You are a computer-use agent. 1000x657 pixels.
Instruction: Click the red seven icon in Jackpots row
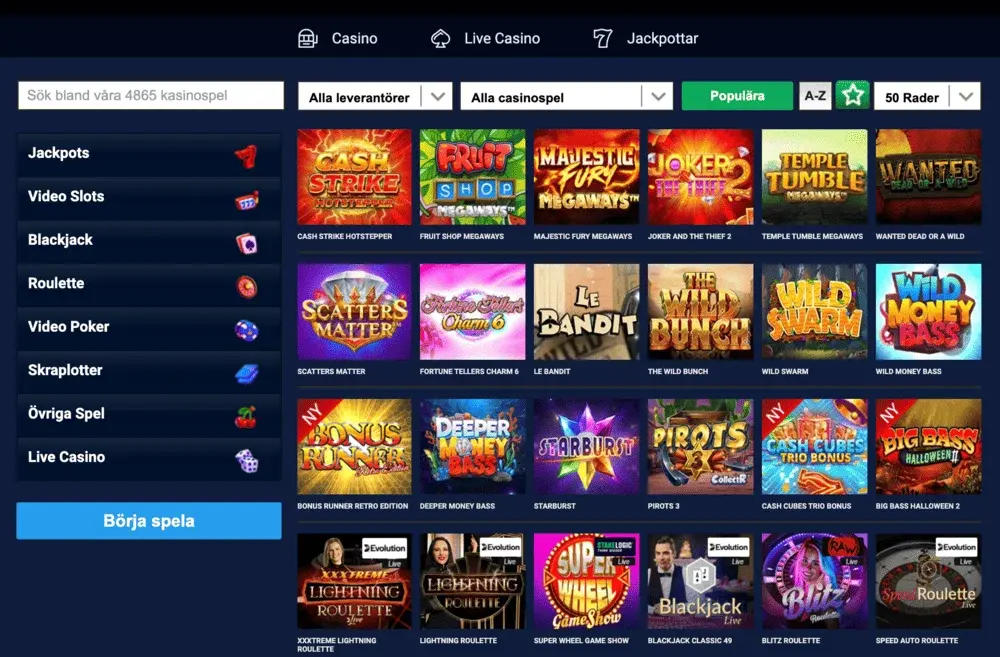tap(246, 155)
